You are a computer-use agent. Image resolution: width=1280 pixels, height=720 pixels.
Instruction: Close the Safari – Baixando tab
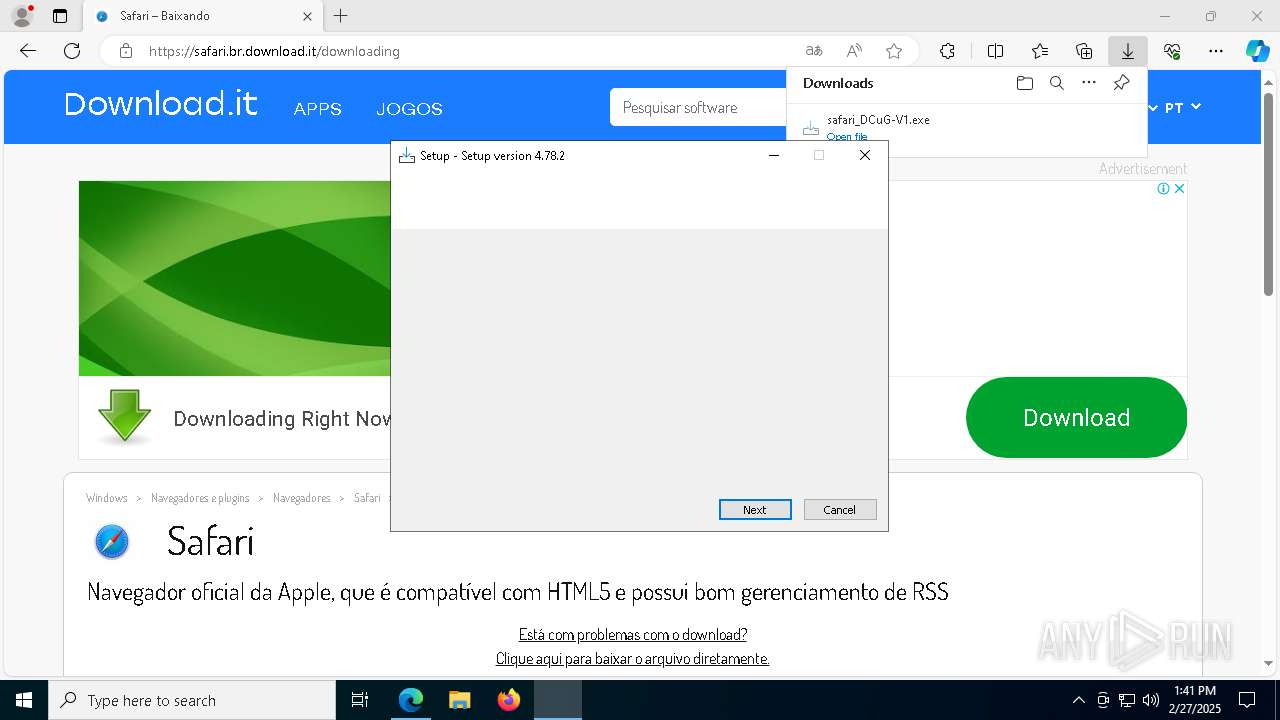click(x=307, y=16)
